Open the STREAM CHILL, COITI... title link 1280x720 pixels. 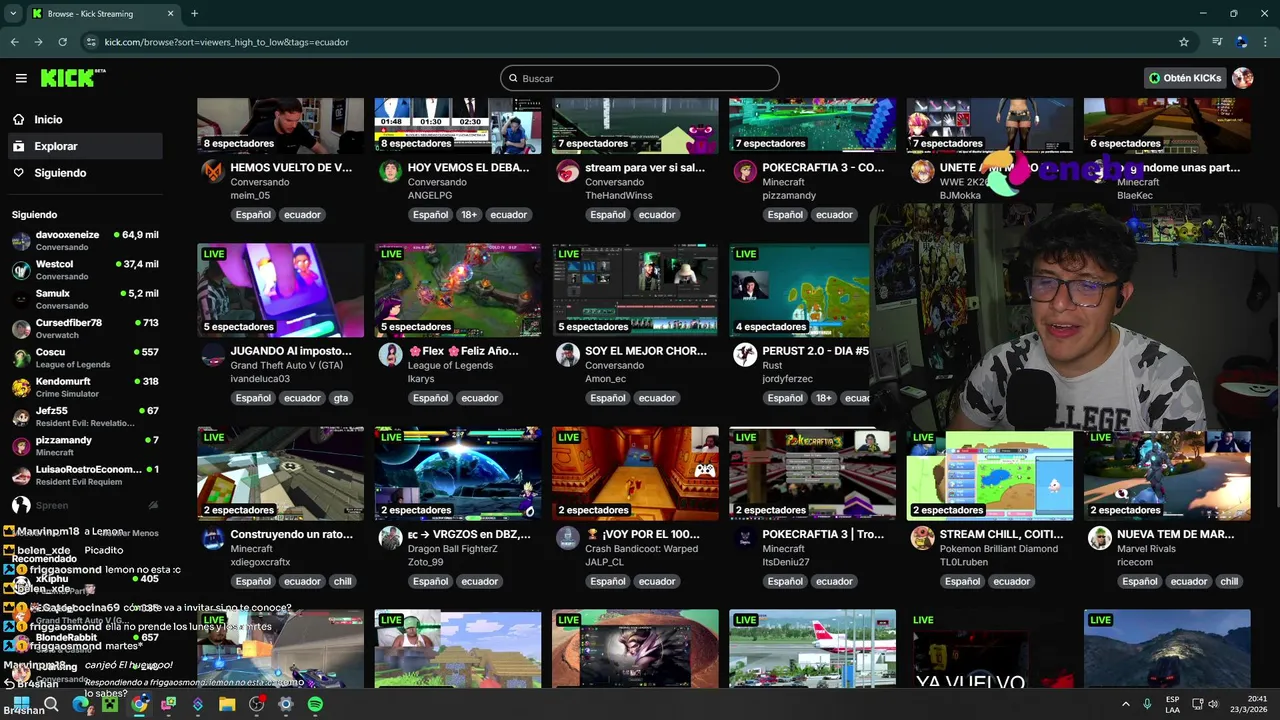point(1001,534)
